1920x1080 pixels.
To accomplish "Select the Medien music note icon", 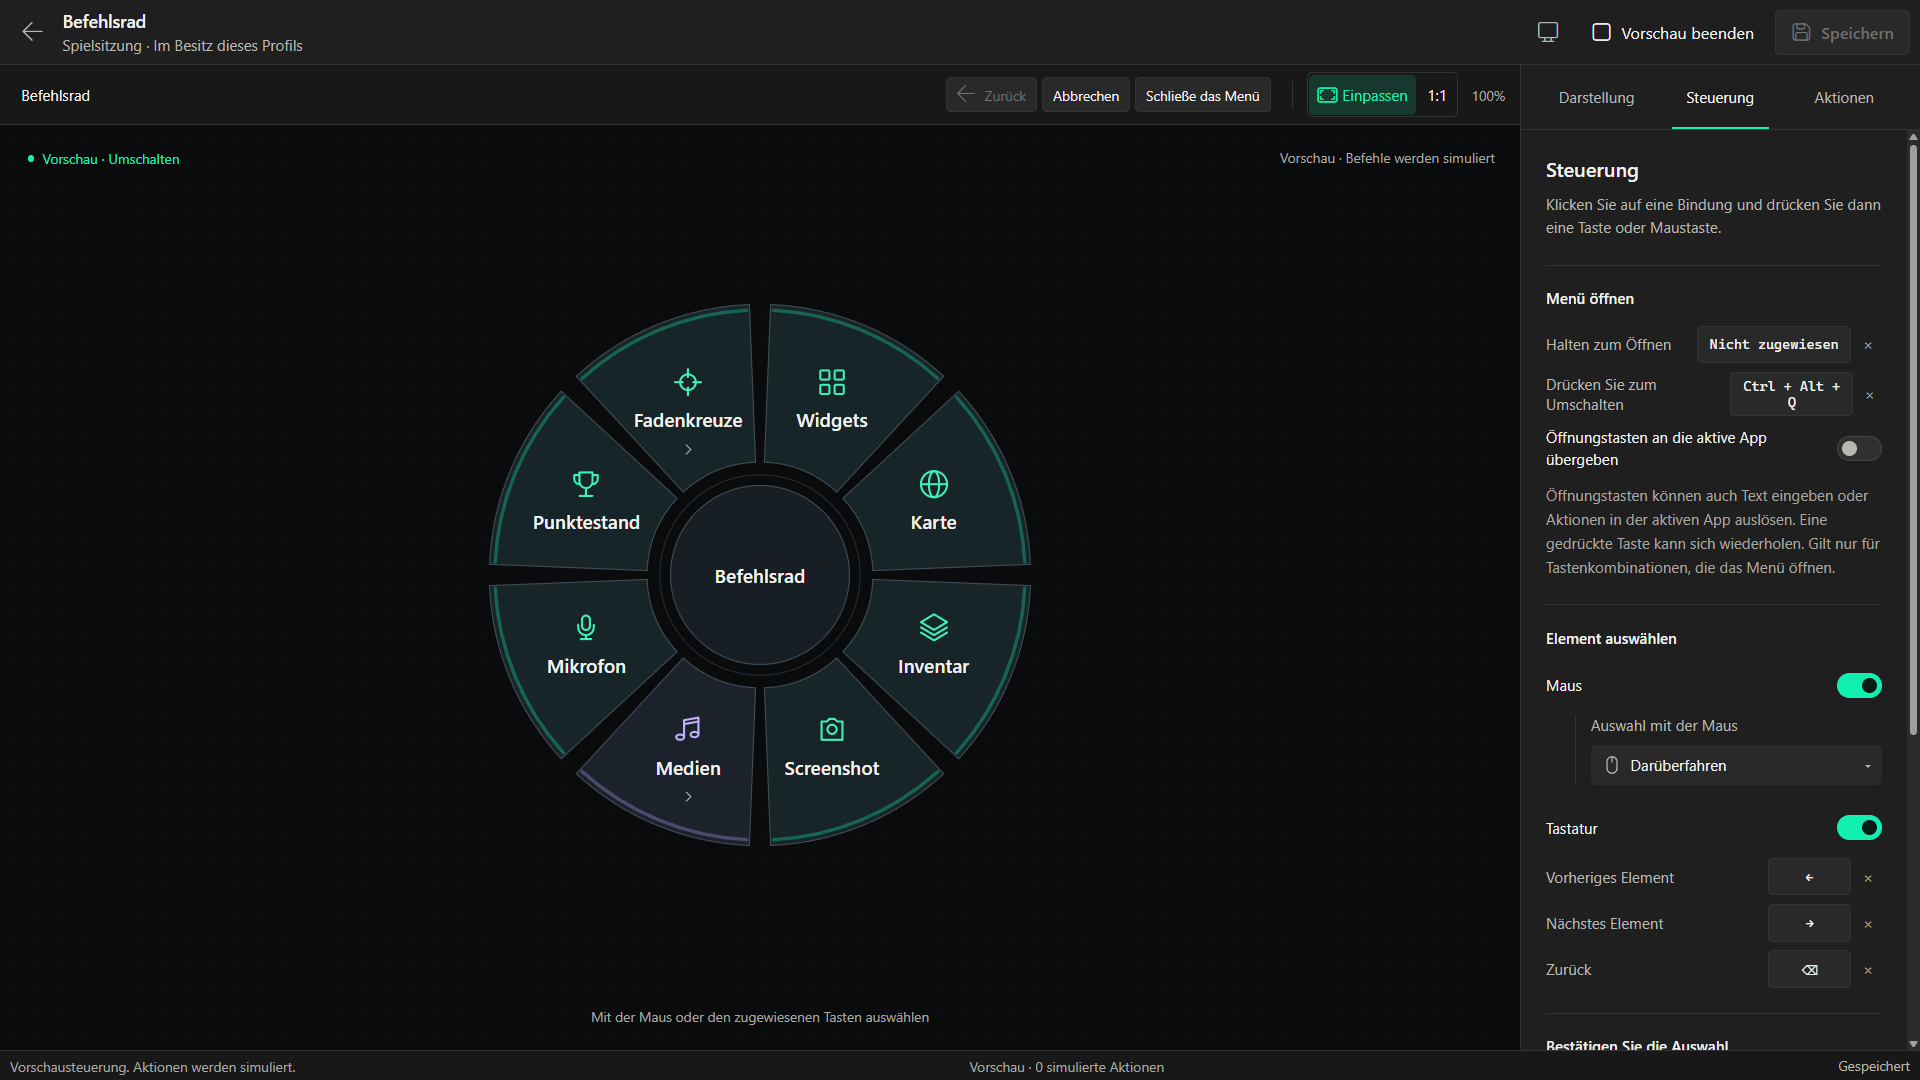I will [688, 729].
